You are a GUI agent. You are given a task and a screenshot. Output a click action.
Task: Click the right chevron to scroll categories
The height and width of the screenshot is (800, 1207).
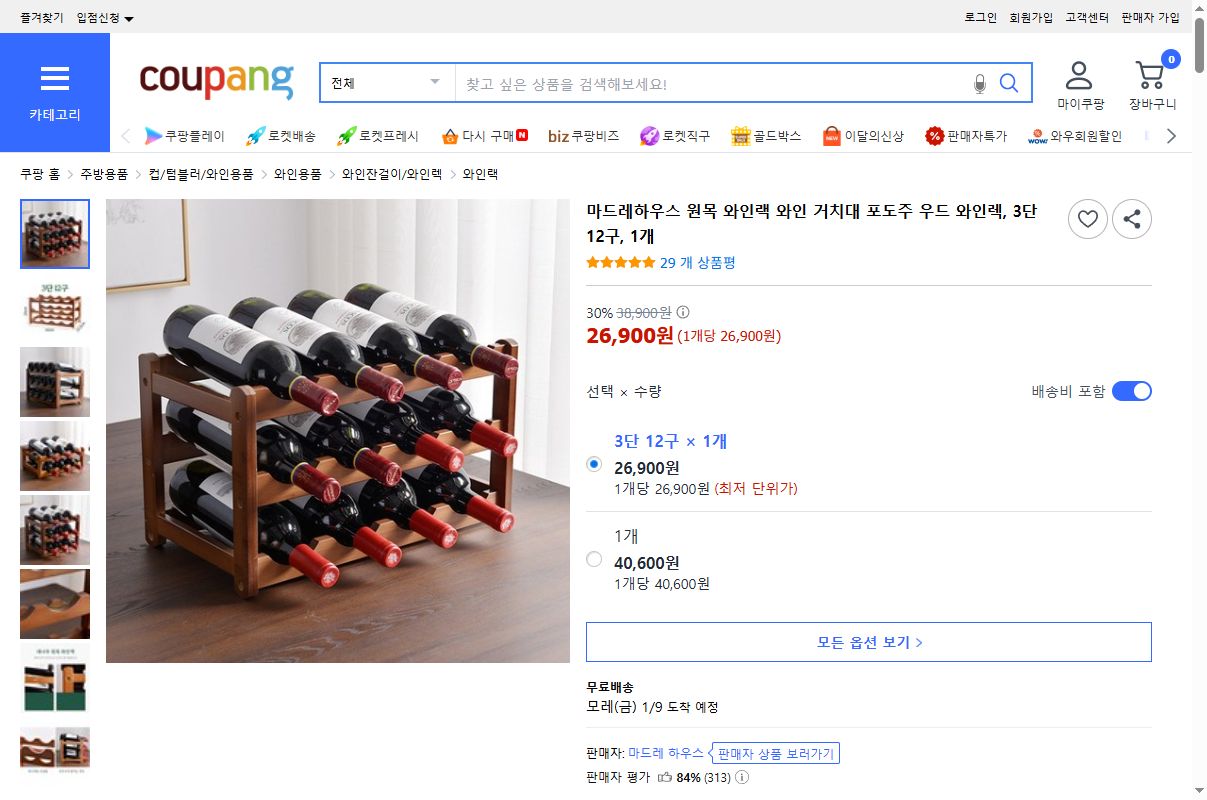pyautogui.click(x=1171, y=135)
